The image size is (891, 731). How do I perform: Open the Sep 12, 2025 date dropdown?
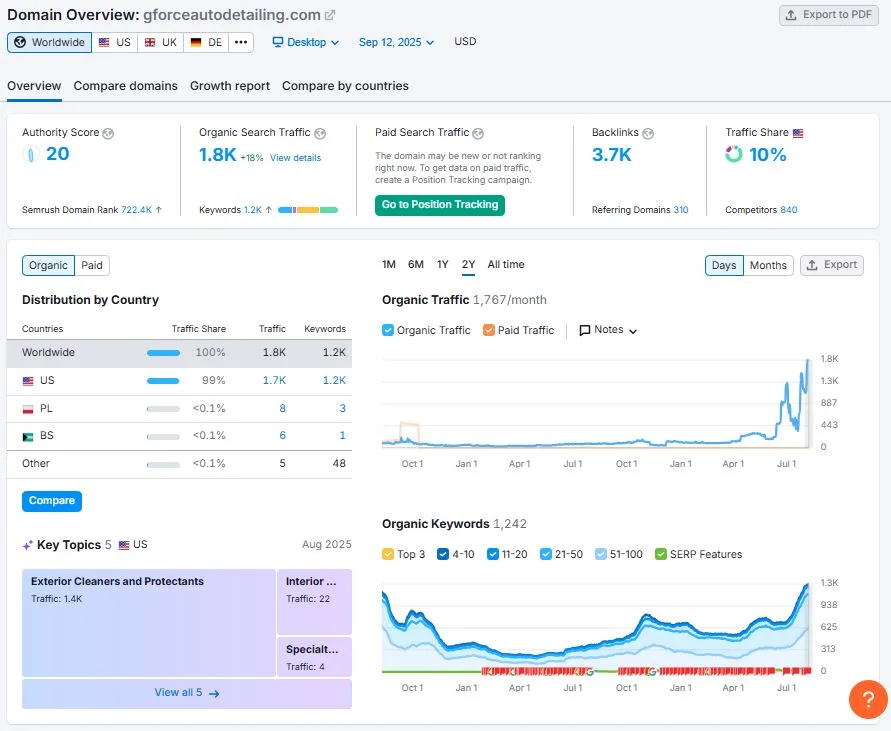coord(391,42)
